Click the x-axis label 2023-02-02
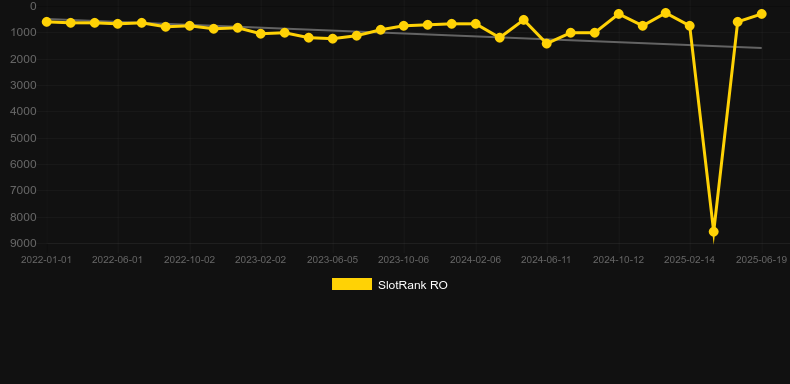 (x=260, y=260)
